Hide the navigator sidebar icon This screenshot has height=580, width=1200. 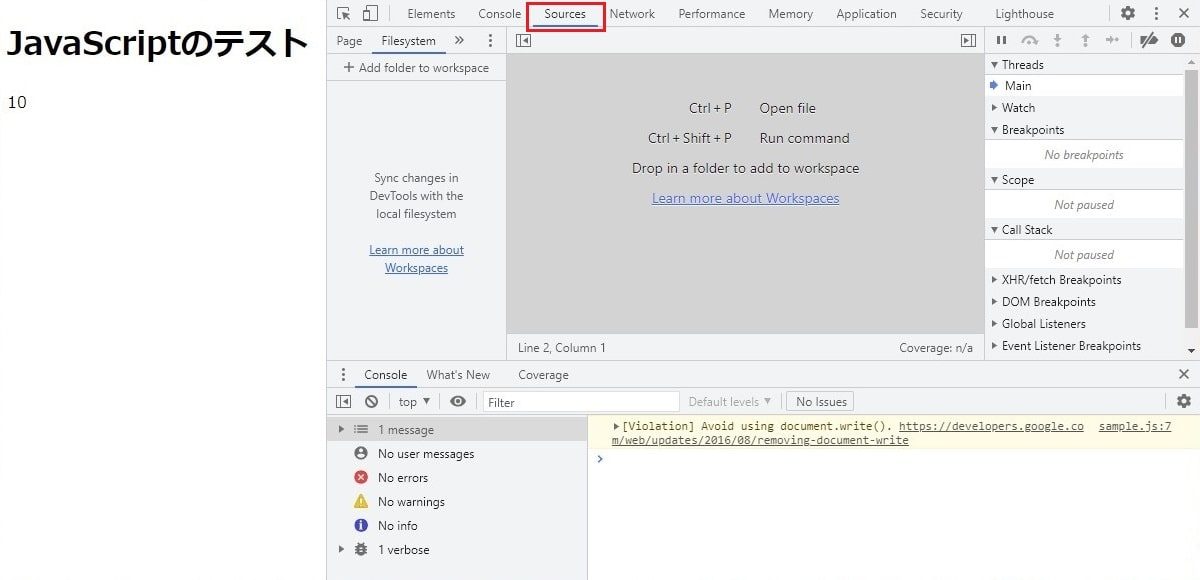click(523, 41)
